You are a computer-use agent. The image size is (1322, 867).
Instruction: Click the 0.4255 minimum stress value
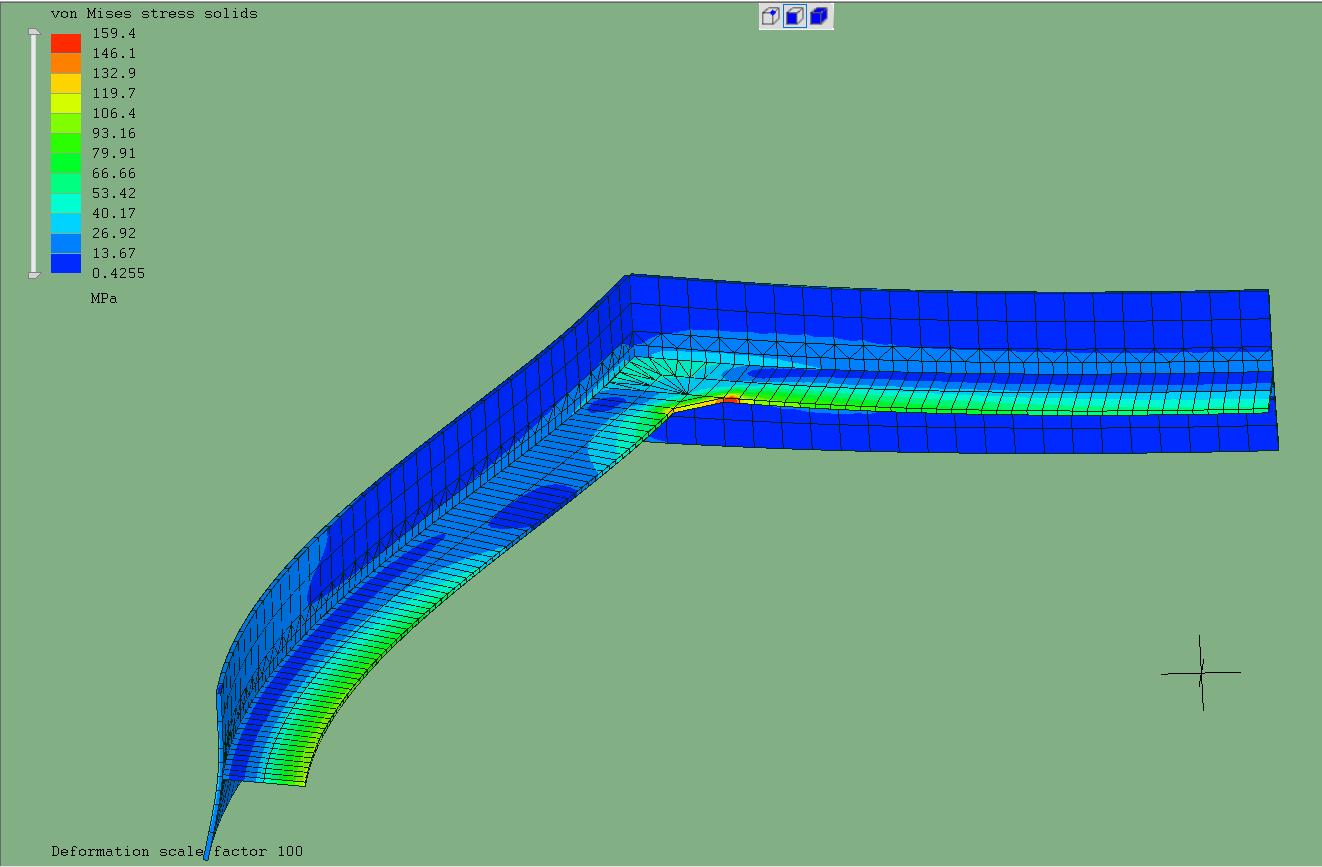pos(117,273)
